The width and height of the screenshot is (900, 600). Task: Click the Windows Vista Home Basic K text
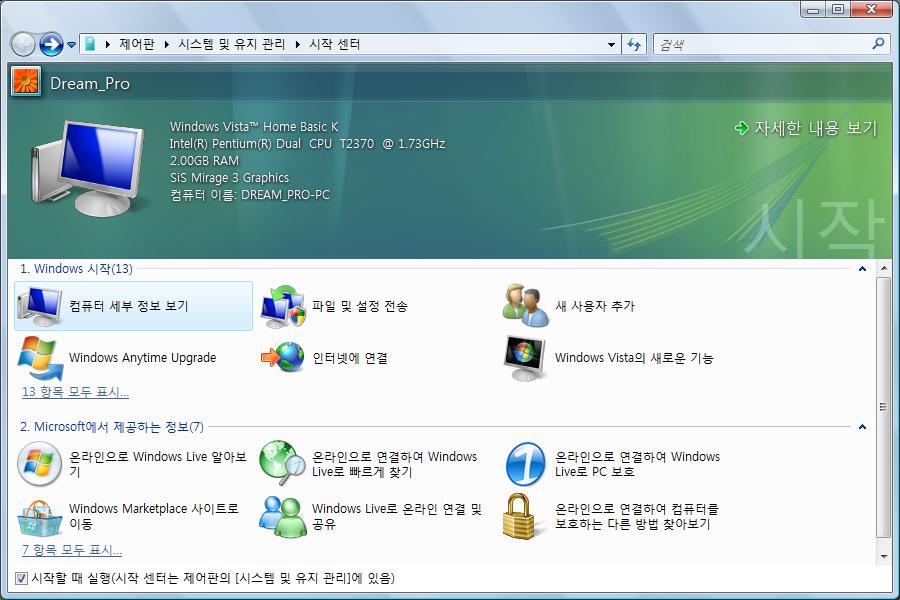tap(254, 126)
